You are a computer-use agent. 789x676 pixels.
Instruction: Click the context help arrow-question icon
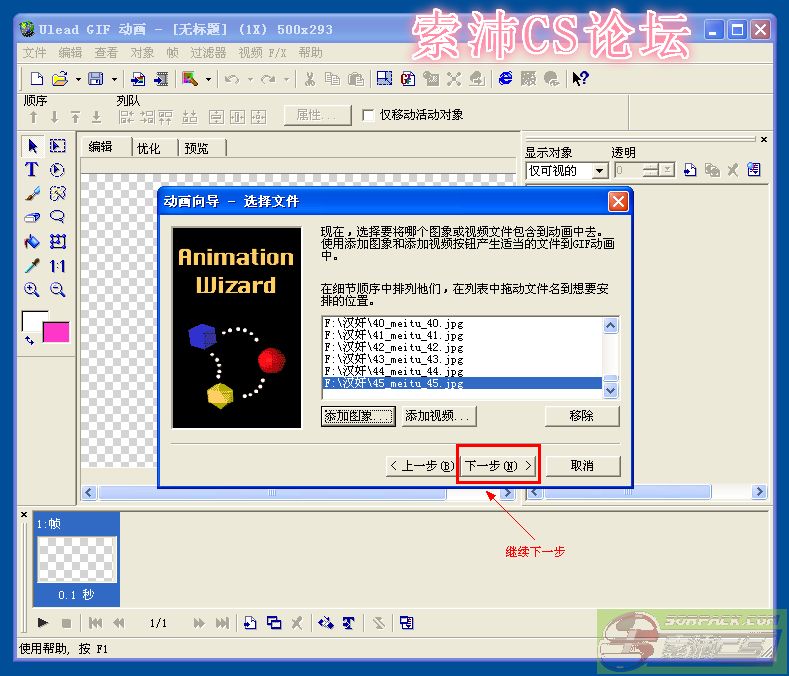point(580,79)
